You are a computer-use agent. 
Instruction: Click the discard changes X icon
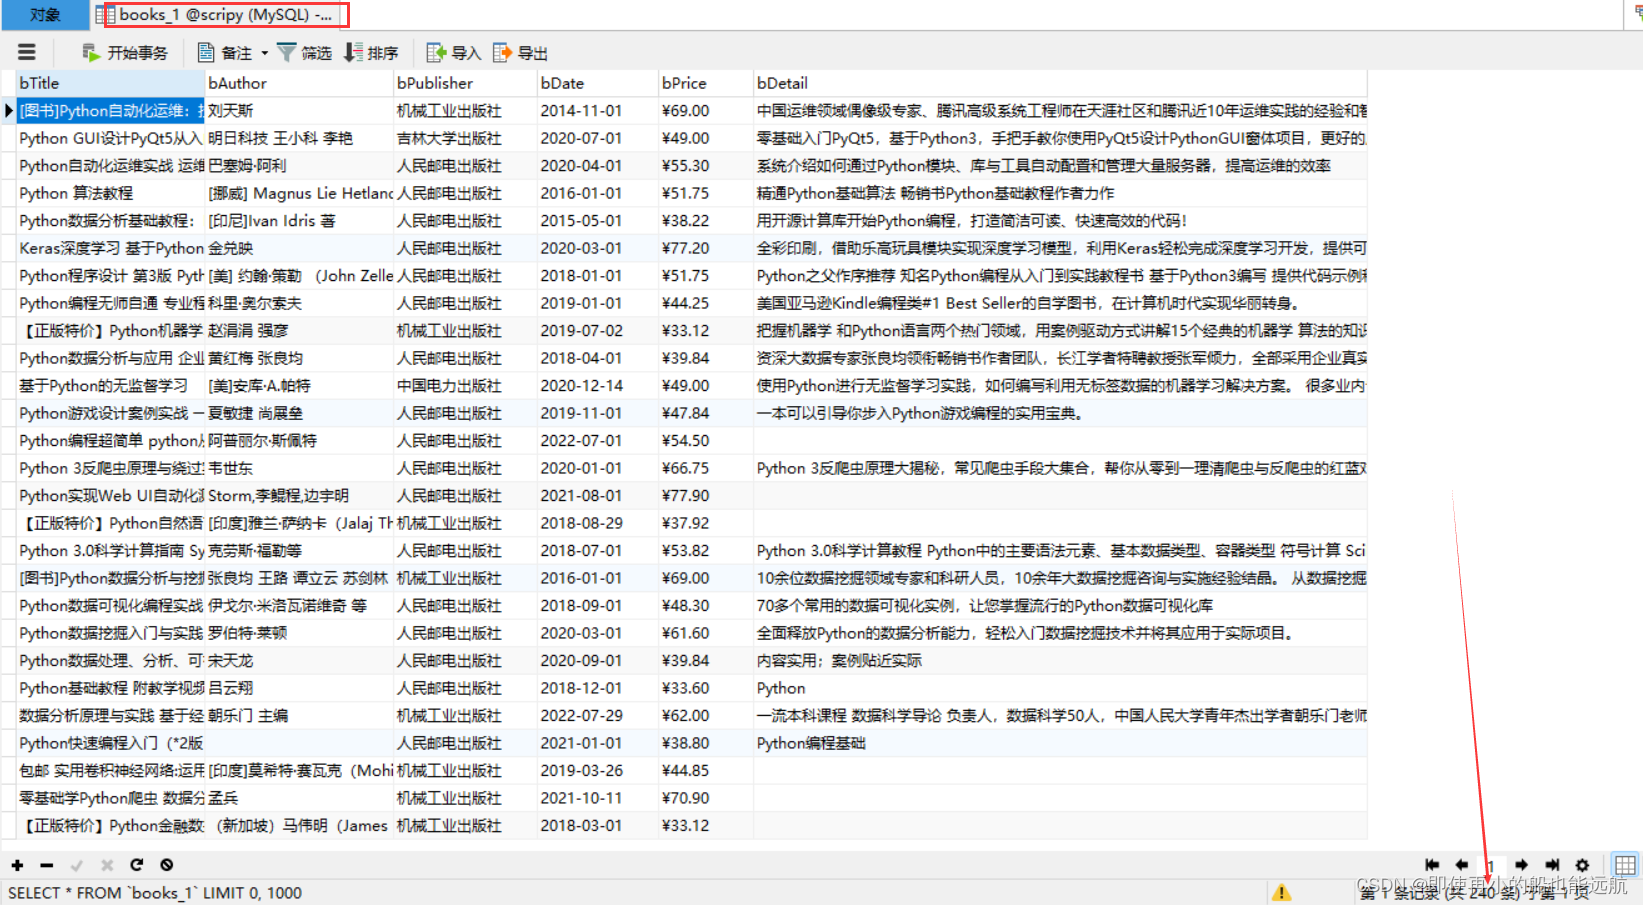pyautogui.click(x=107, y=865)
